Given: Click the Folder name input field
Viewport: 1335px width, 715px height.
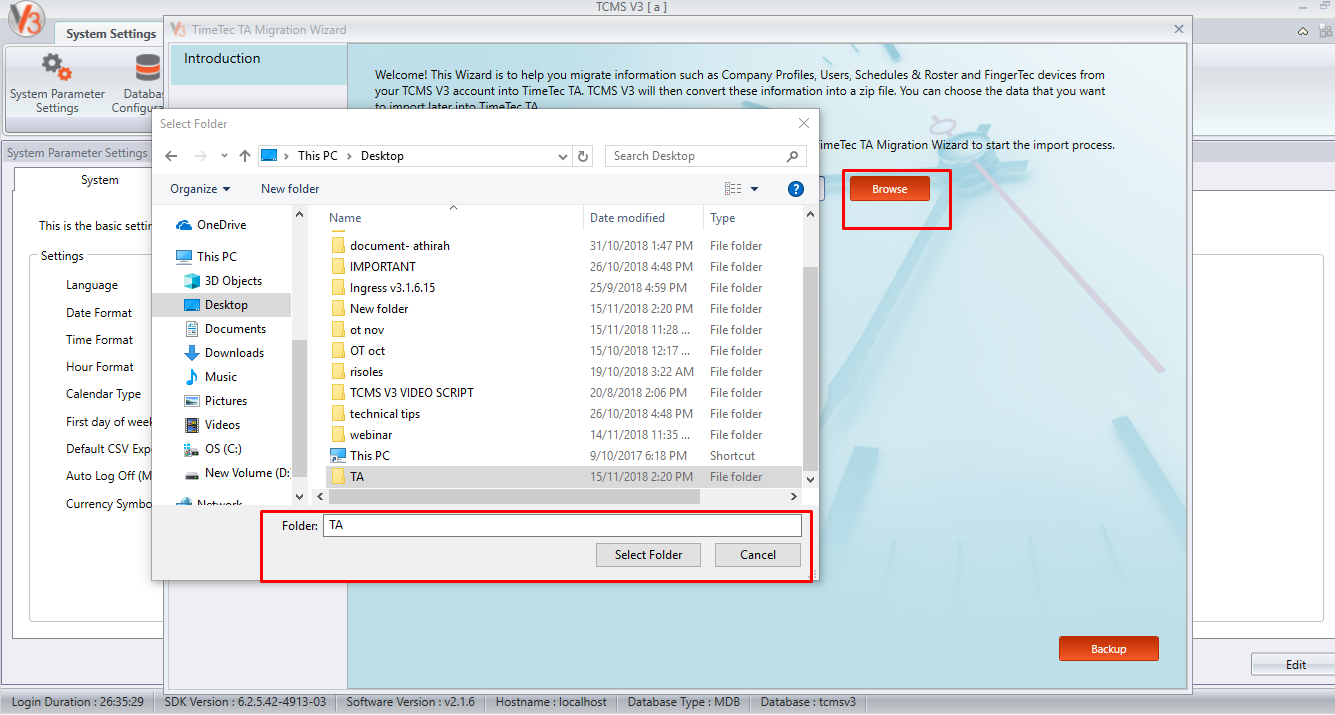Looking at the screenshot, I should tap(562, 525).
